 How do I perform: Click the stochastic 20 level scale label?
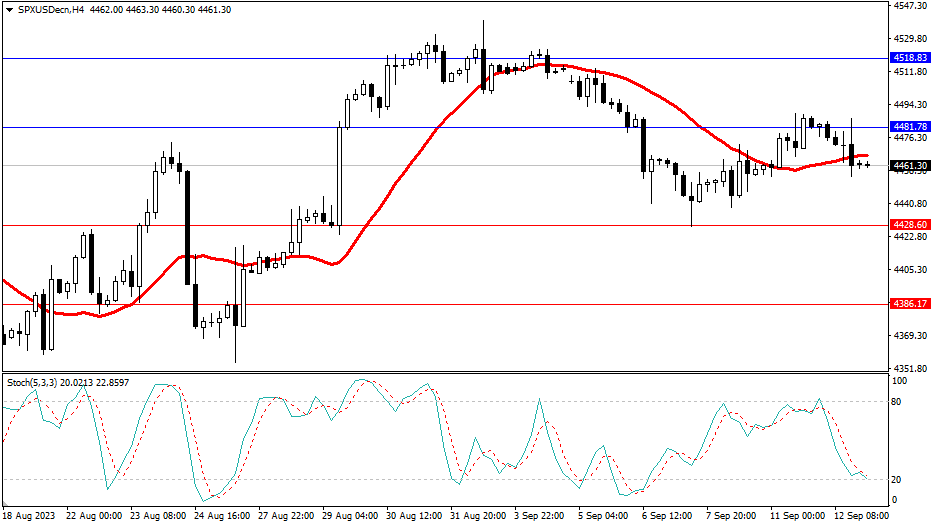(898, 479)
